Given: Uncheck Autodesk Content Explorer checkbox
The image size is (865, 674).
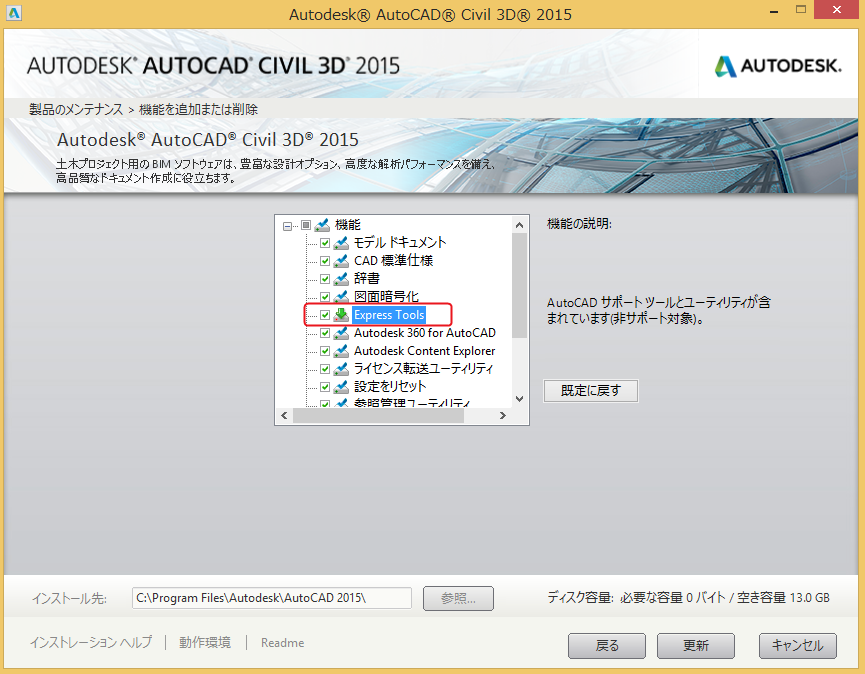Looking at the screenshot, I should click(325, 351).
